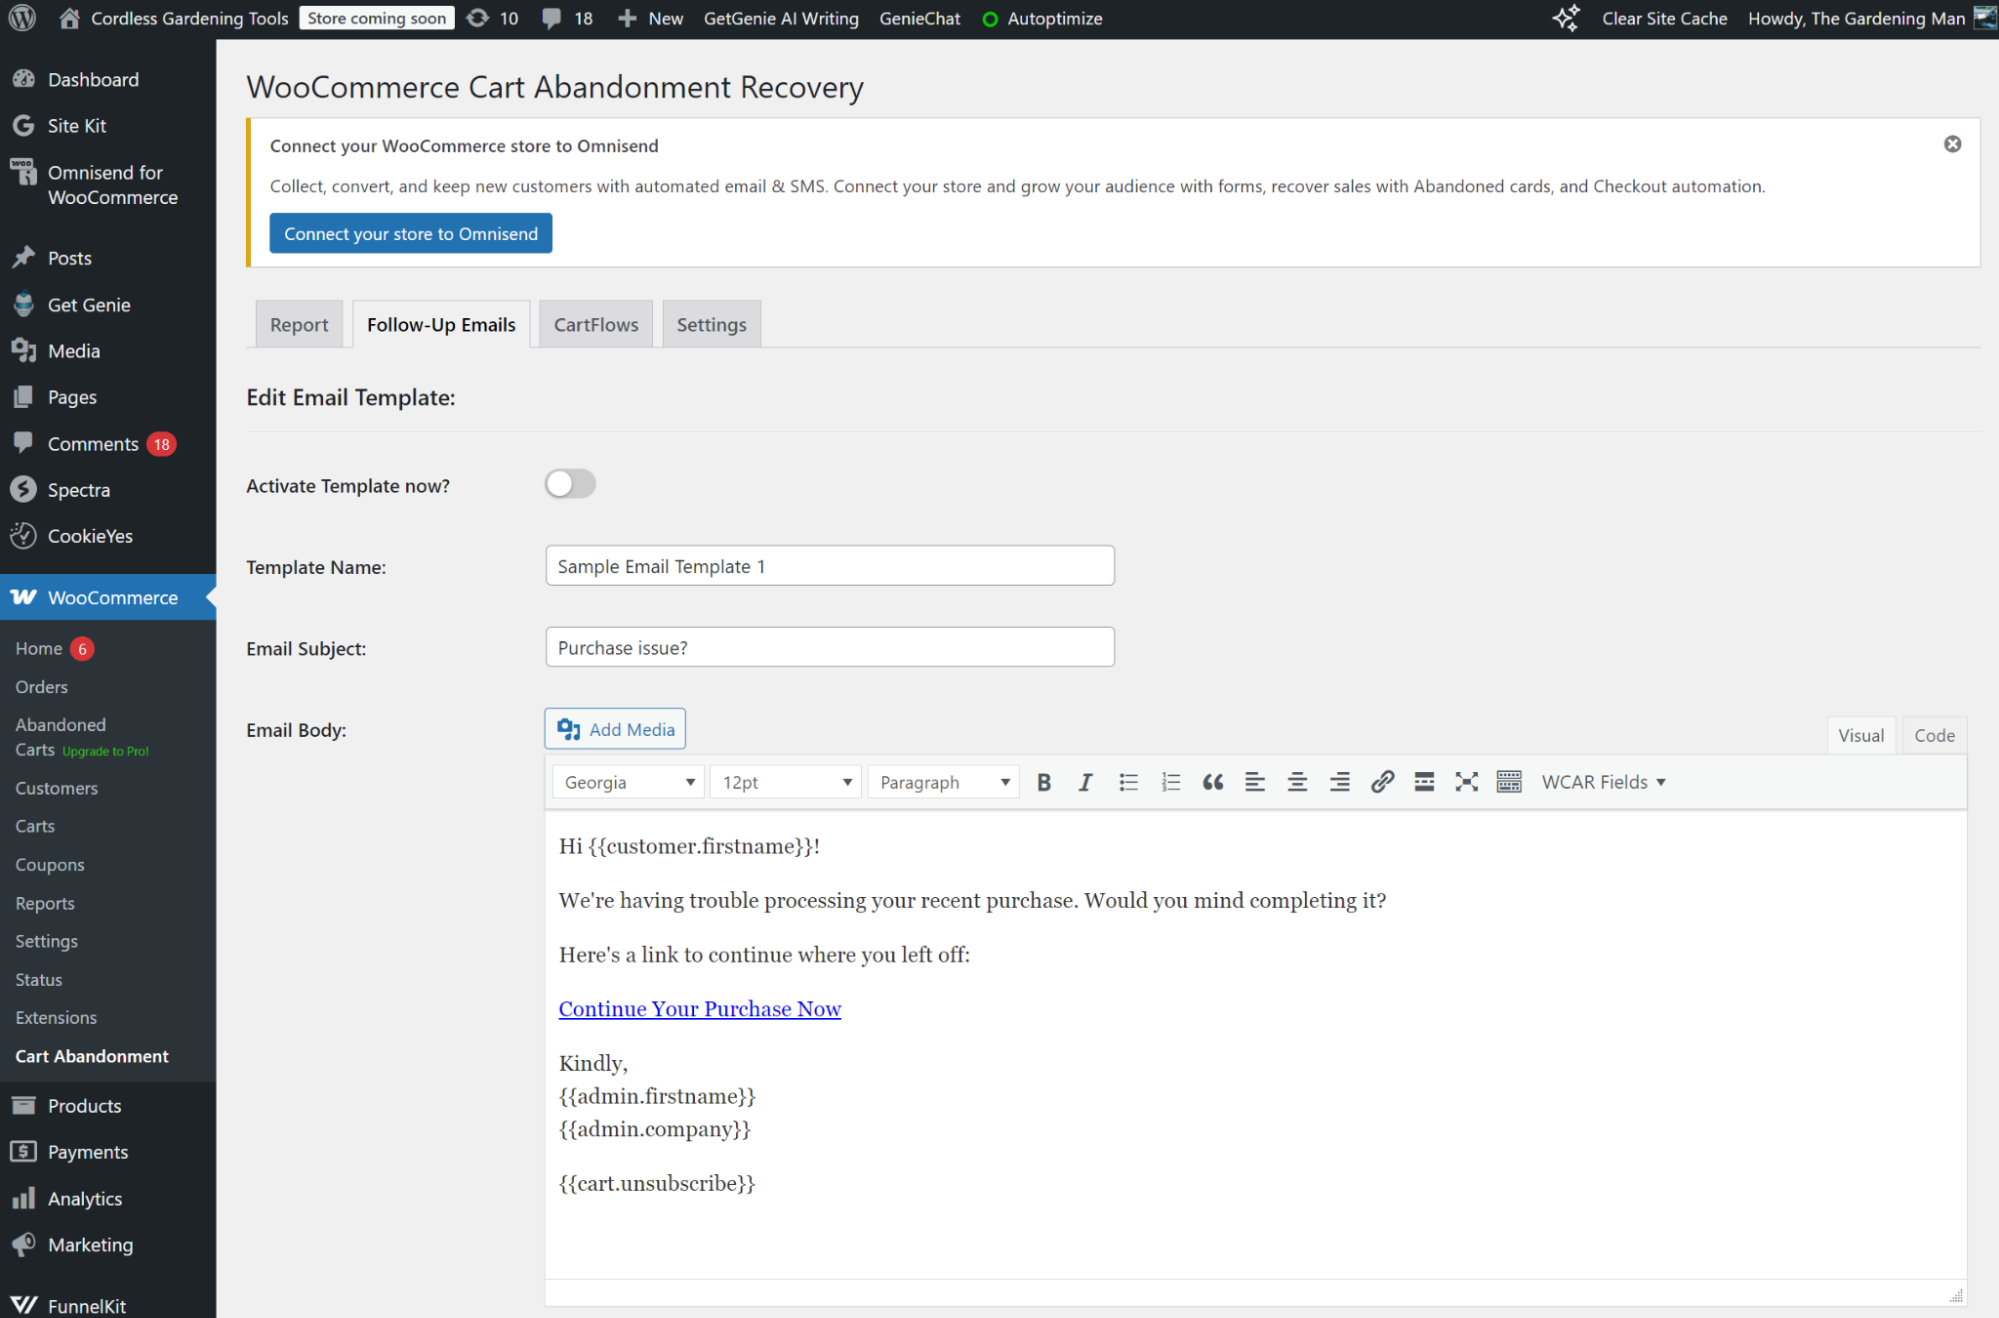Open the Paragraph format dropdown
Image resolution: width=1999 pixels, height=1318 pixels.
point(943,782)
